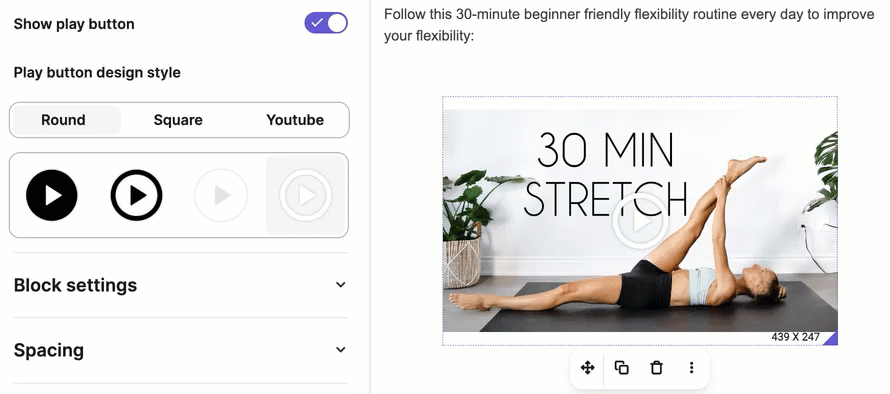Expand the Spacing section

point(180,350)
